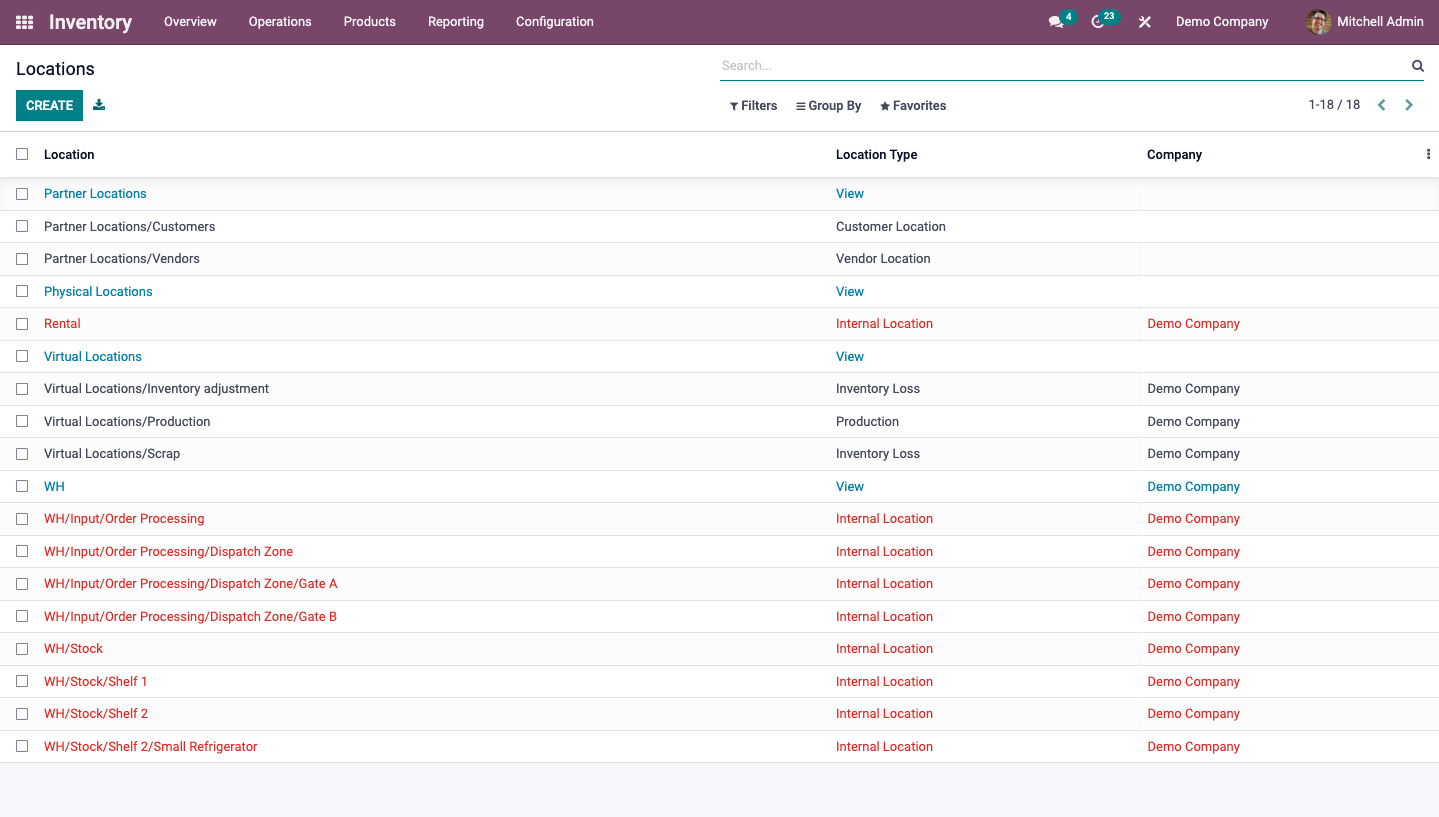Open Virtual Locations/Production row
Viewport: 1439px width, 817px height.
719,421
